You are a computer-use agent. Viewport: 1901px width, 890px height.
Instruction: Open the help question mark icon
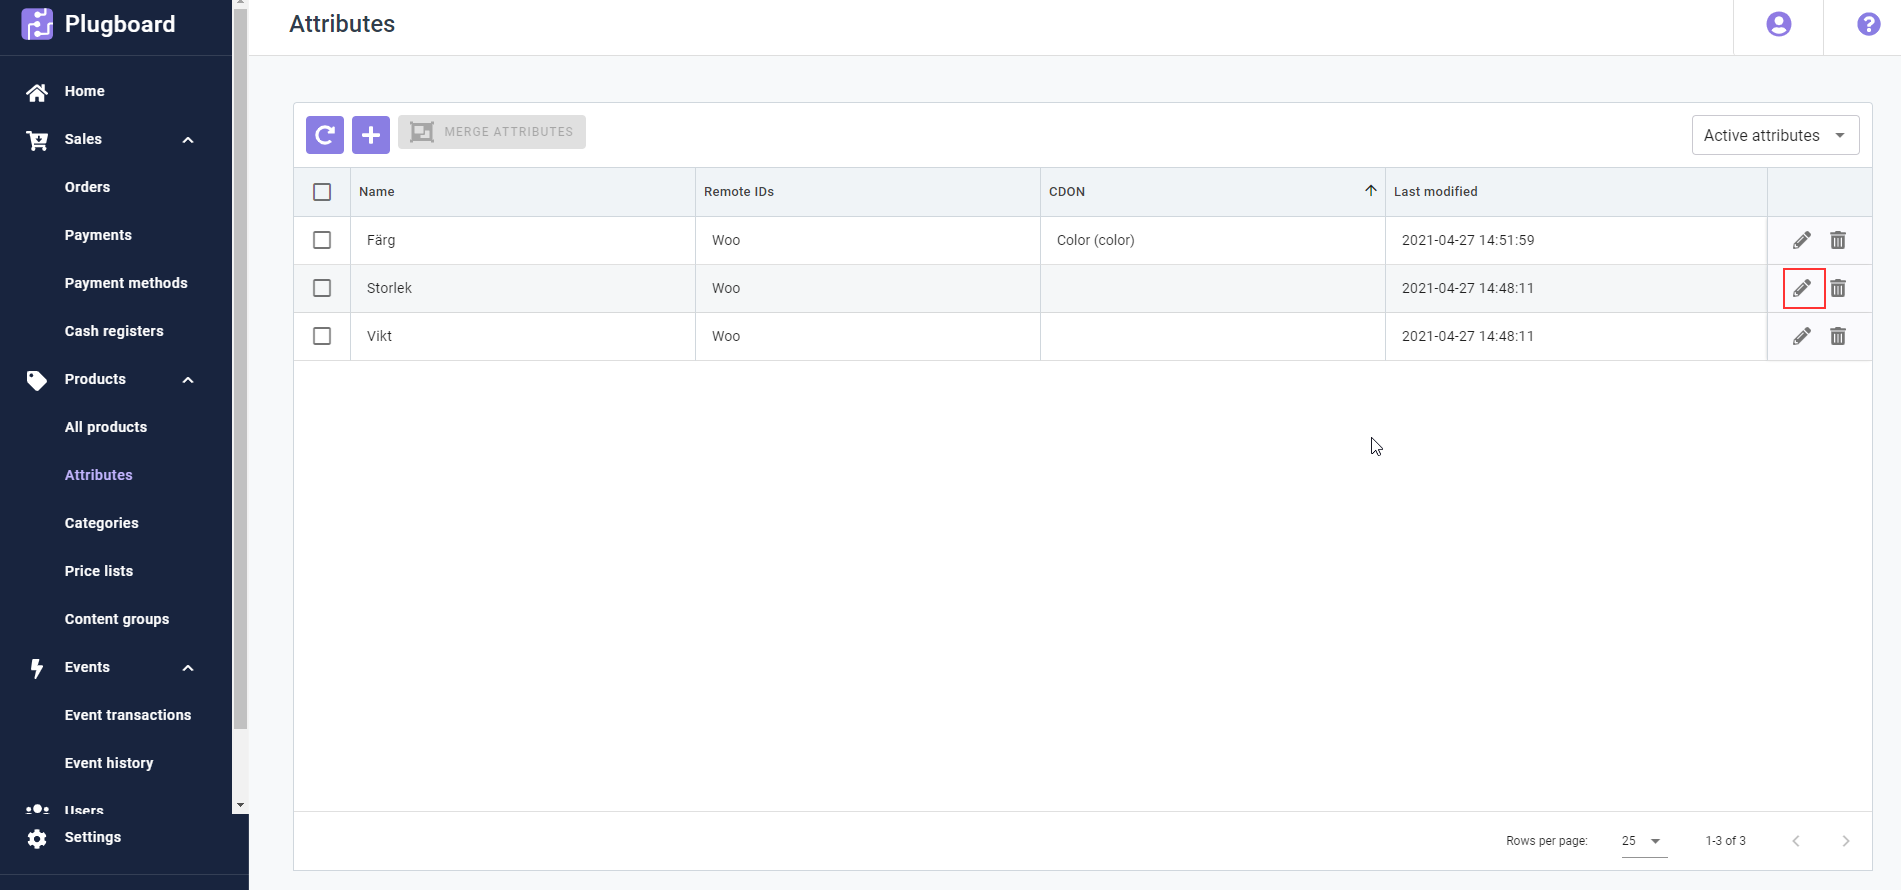point(1869,24)
